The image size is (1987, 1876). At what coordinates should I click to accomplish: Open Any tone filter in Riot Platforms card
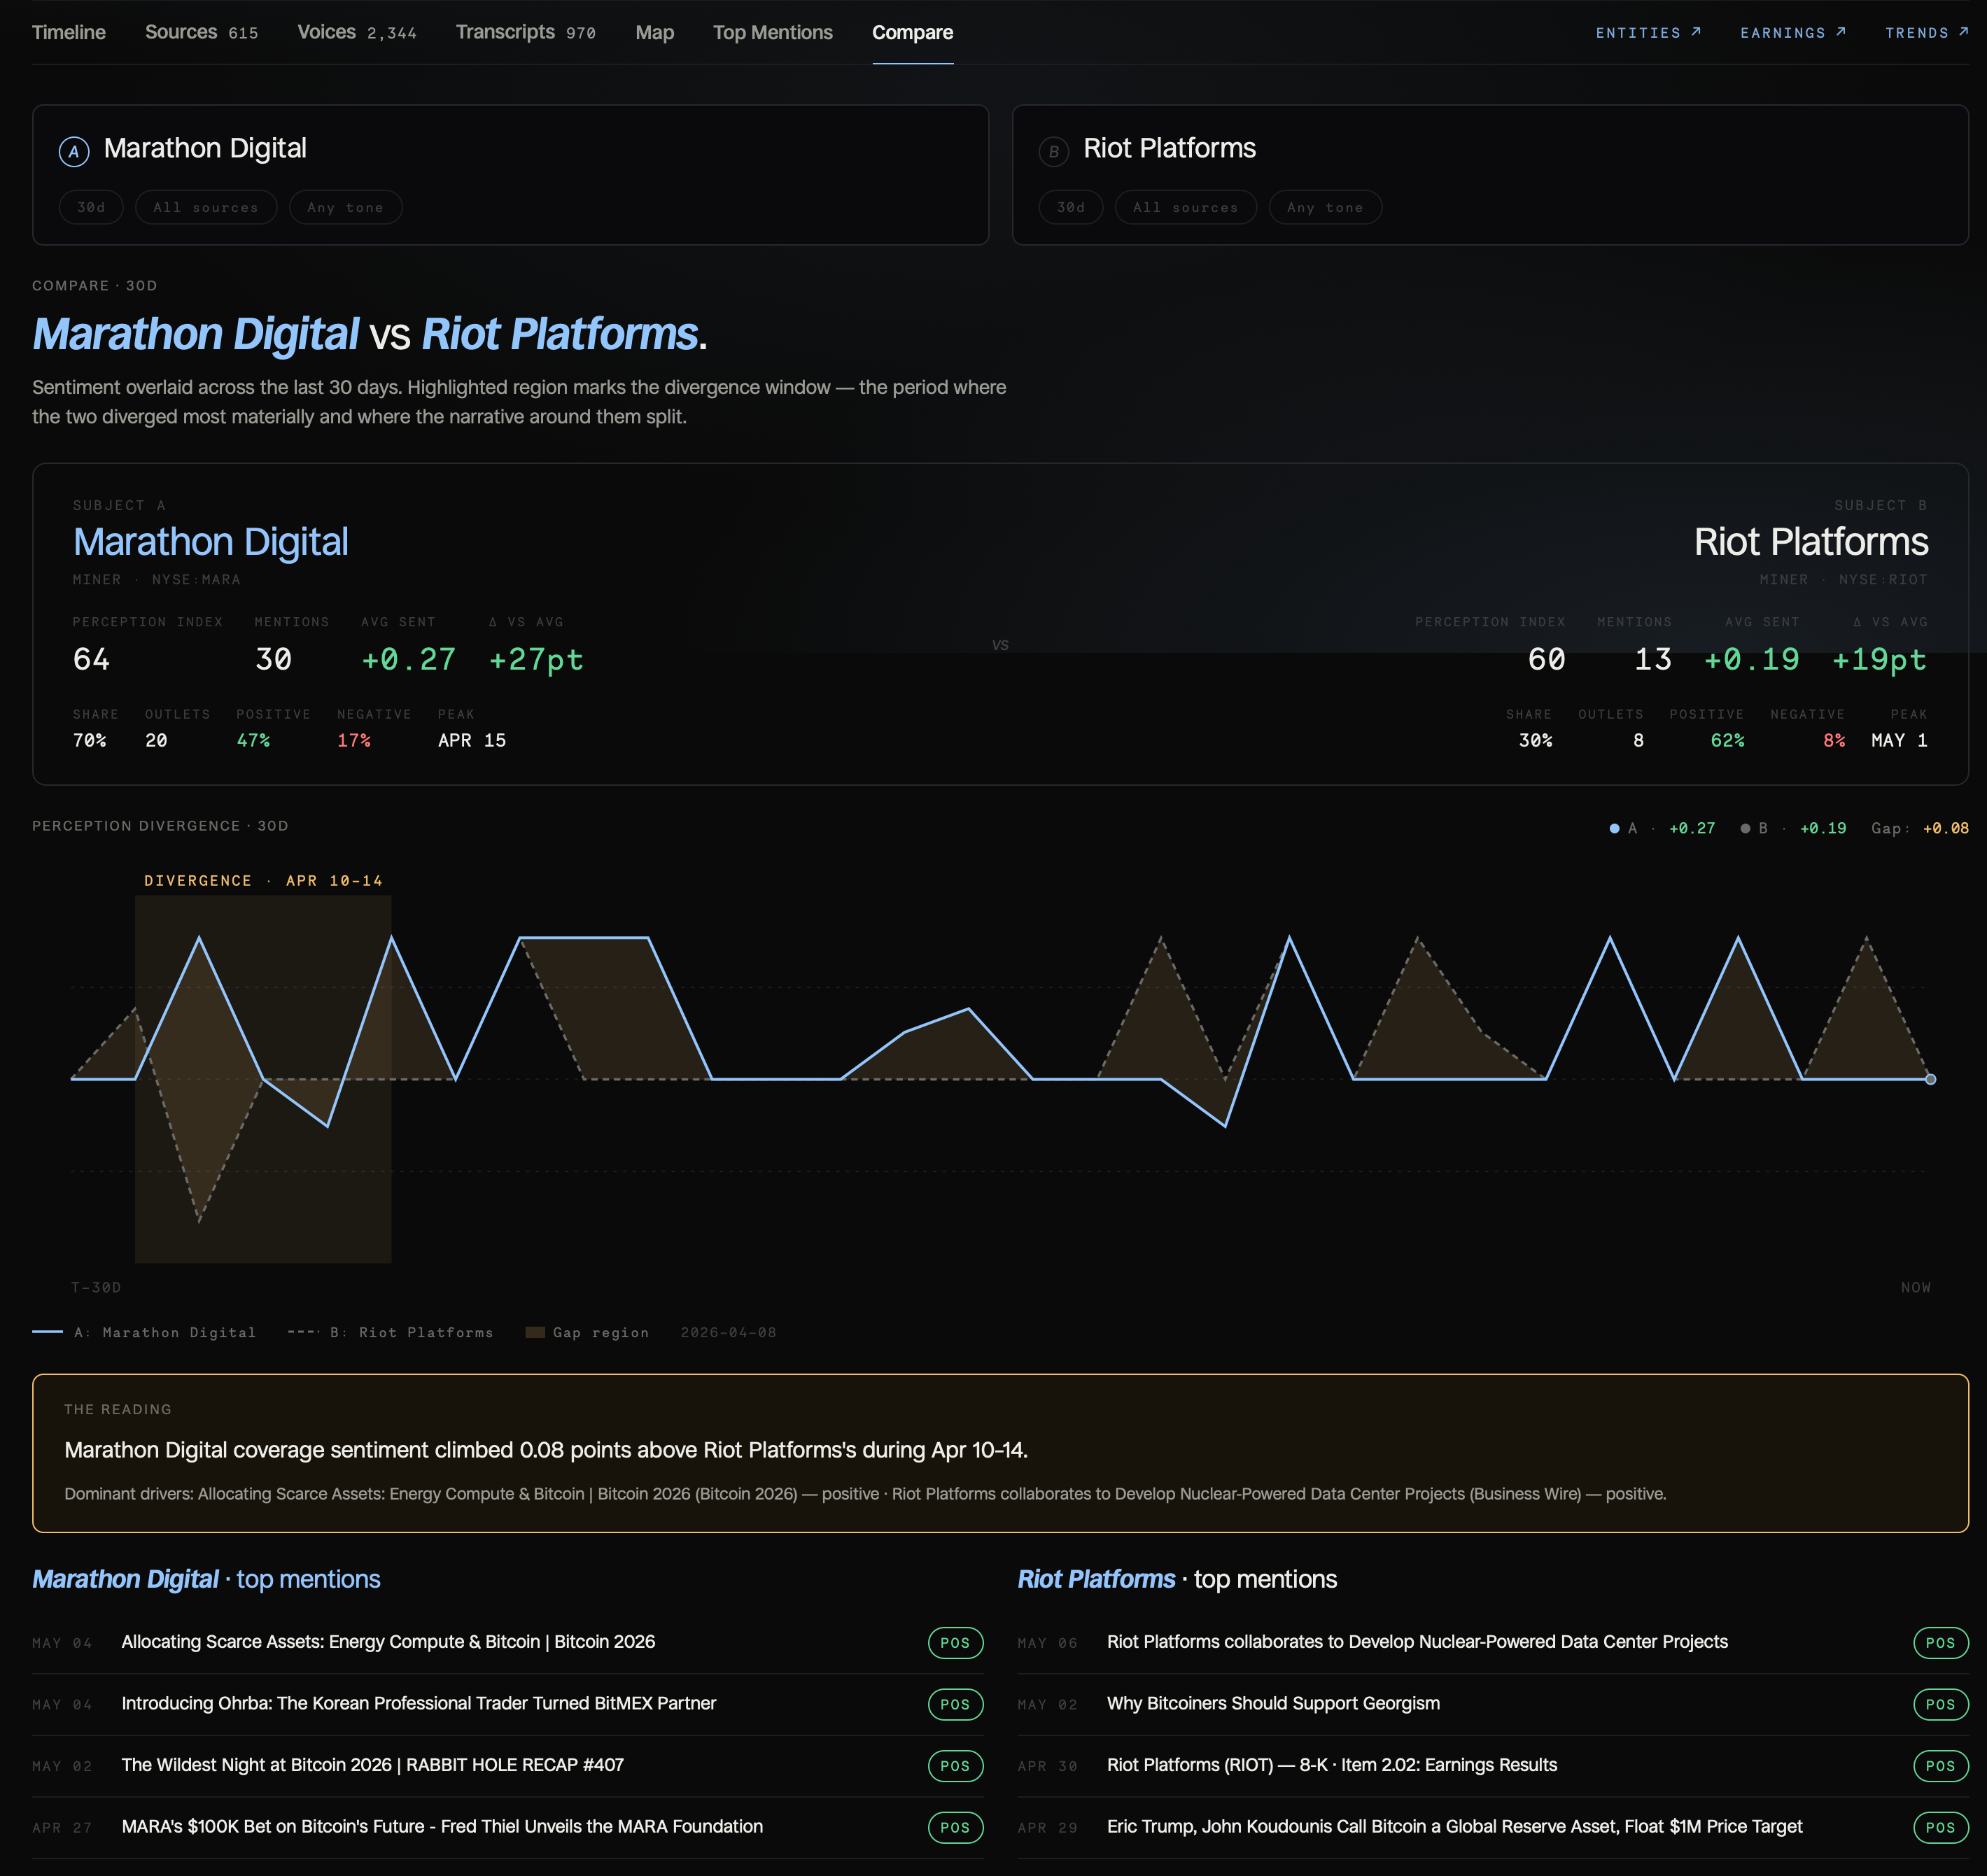click(x=1326, y=207)
